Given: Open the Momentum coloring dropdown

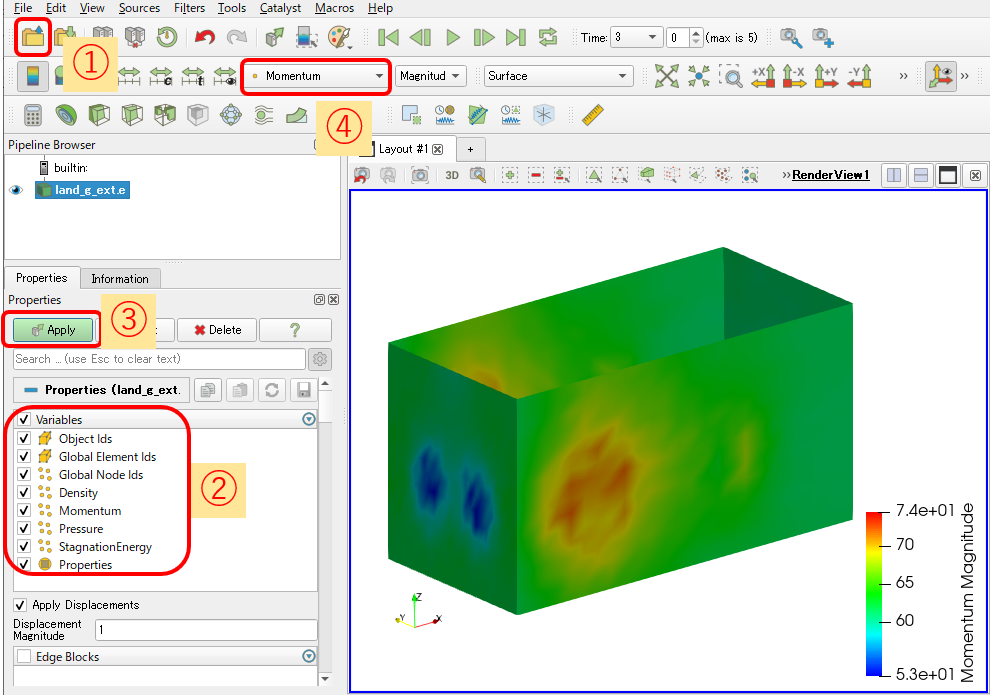Looking at the screenshot, I should pyautogui.click(x=317, y=76).
